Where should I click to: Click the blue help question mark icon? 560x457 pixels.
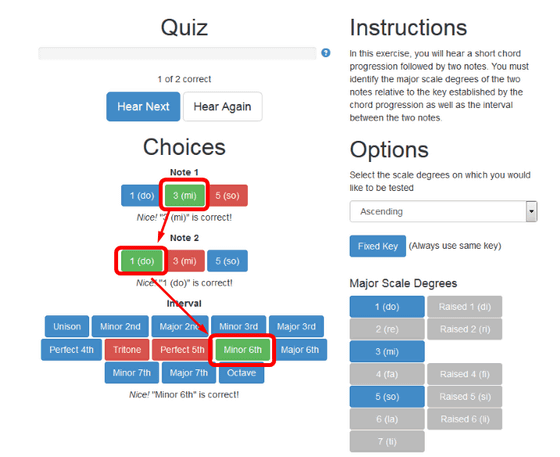pyautogui.click(x=325, y=53)
